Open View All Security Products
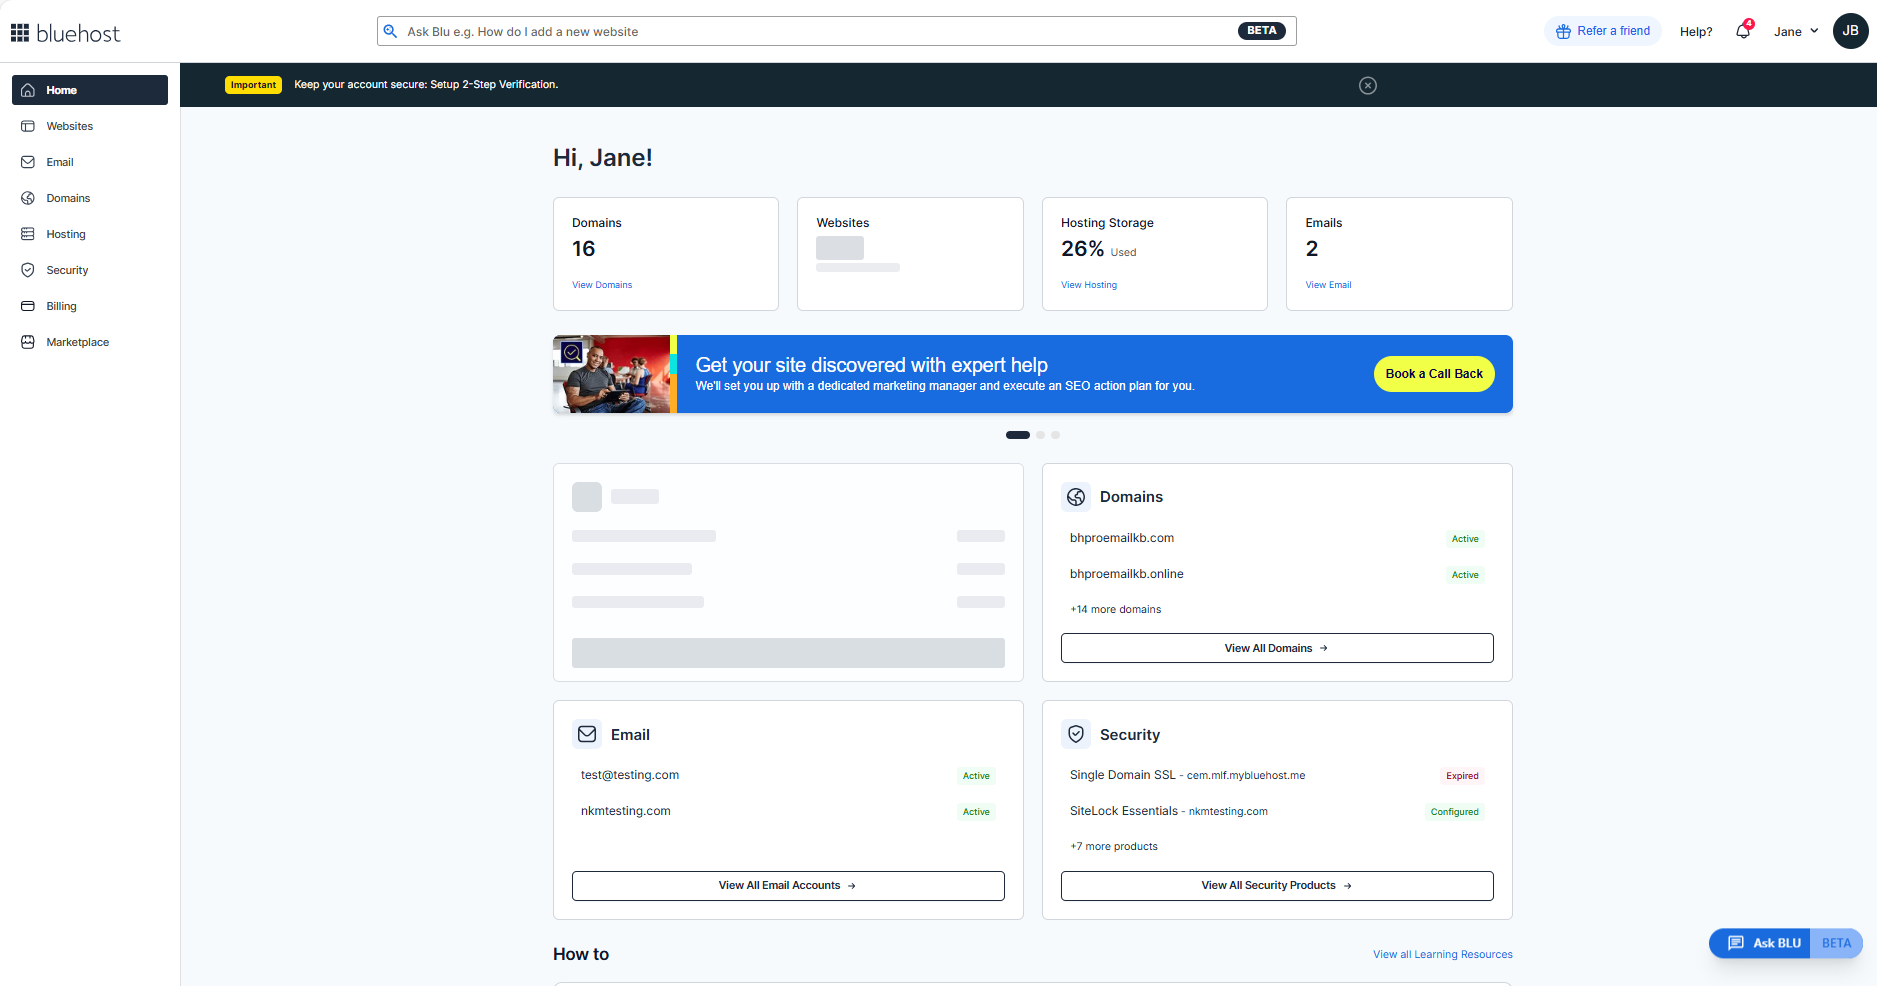The height and width of the screenshot is (986, 1877). pos(1276,885)
